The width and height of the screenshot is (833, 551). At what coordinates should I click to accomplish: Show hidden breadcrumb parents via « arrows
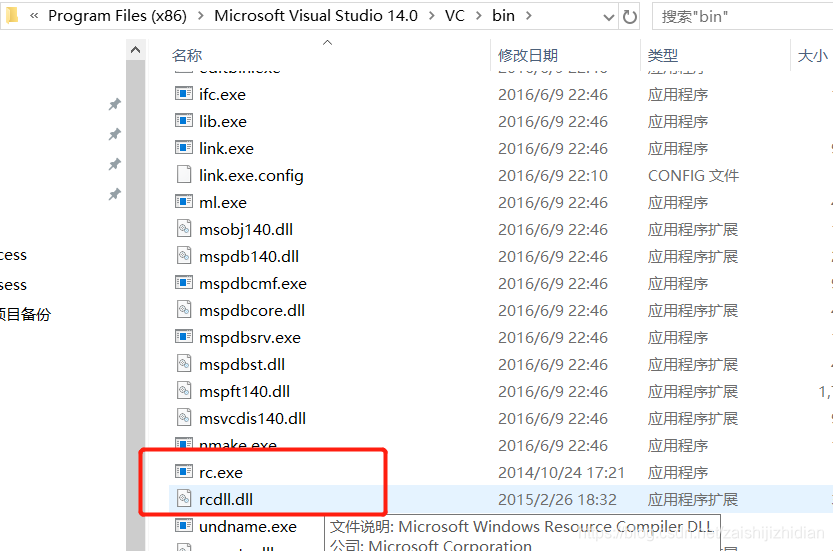tap(34, 16)
